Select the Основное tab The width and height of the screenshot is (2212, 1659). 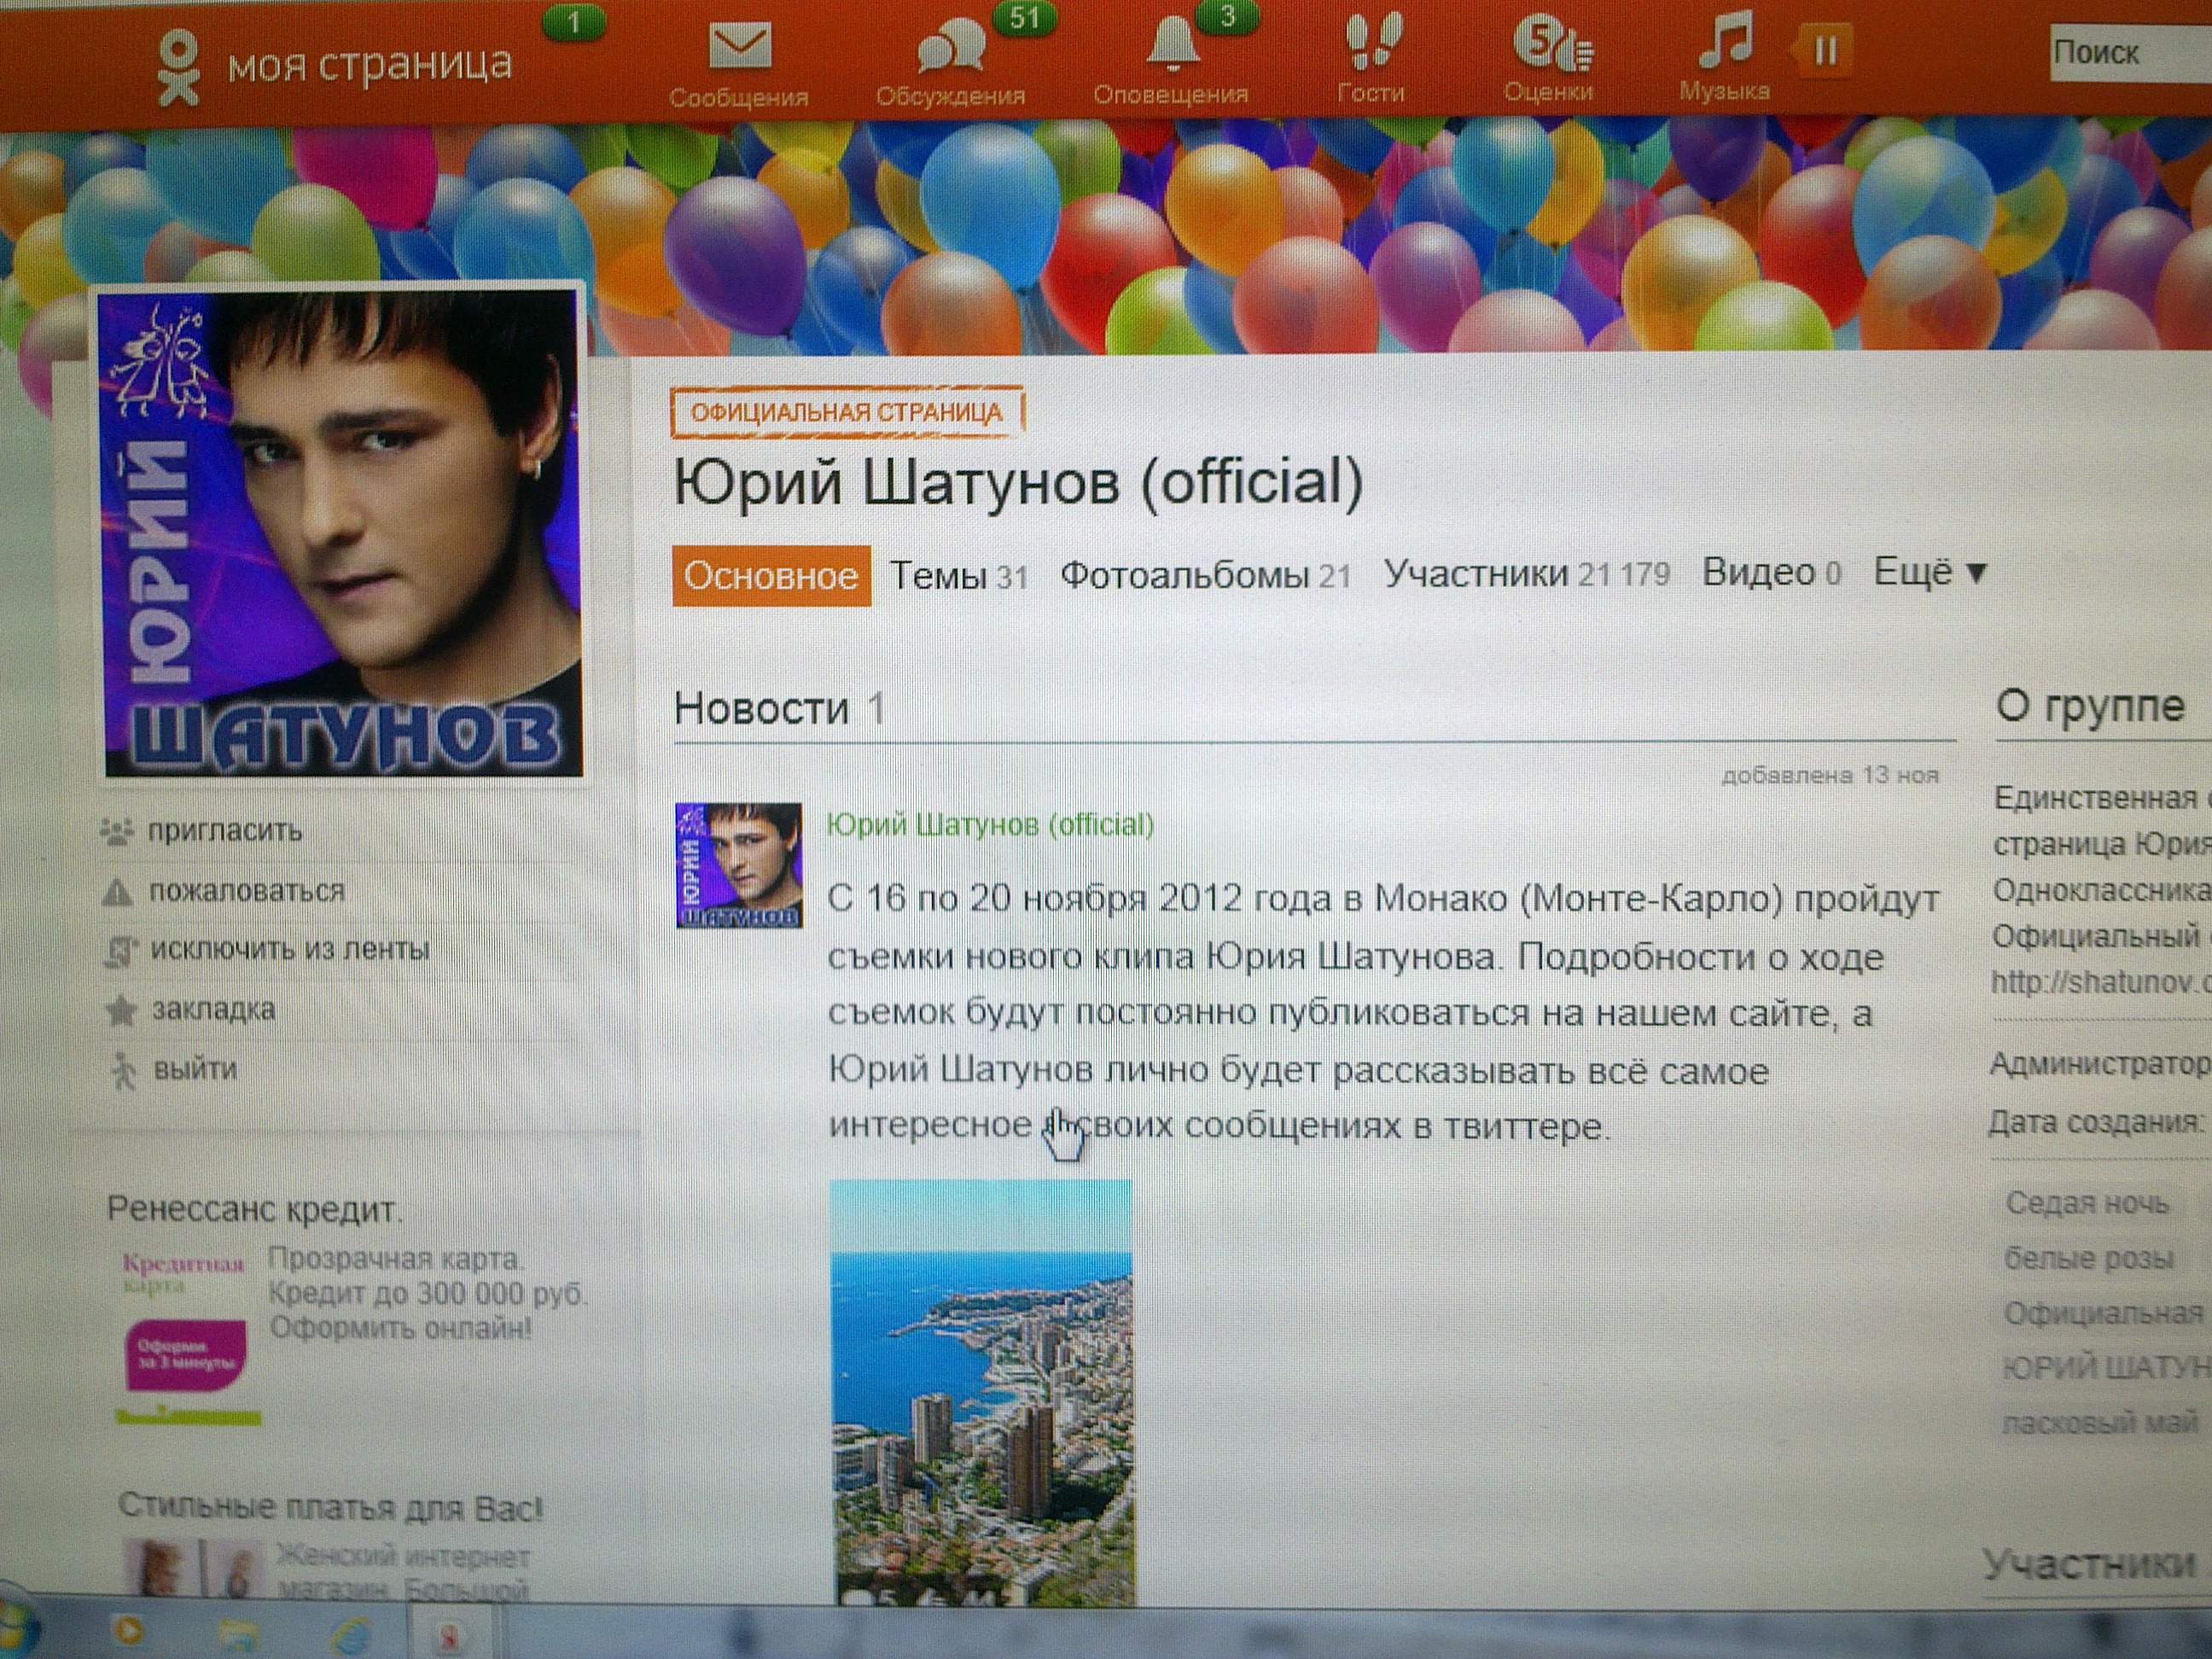(x=771, y=576)
